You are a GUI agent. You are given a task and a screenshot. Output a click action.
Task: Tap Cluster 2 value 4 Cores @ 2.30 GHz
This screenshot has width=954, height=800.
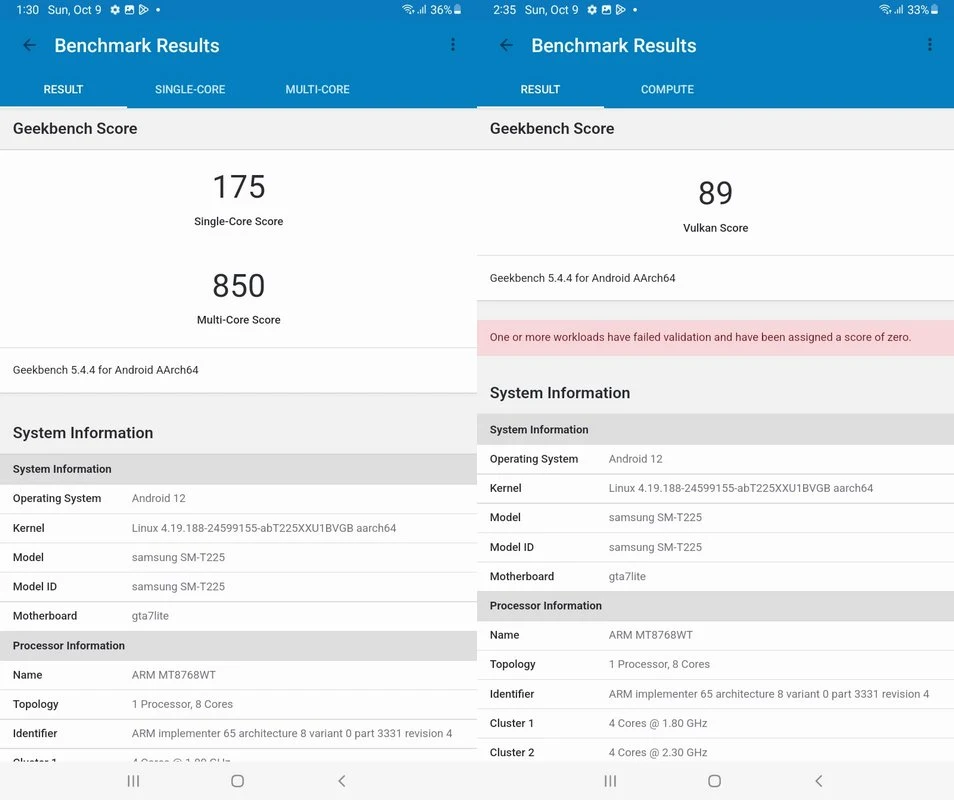click(658, 753)
